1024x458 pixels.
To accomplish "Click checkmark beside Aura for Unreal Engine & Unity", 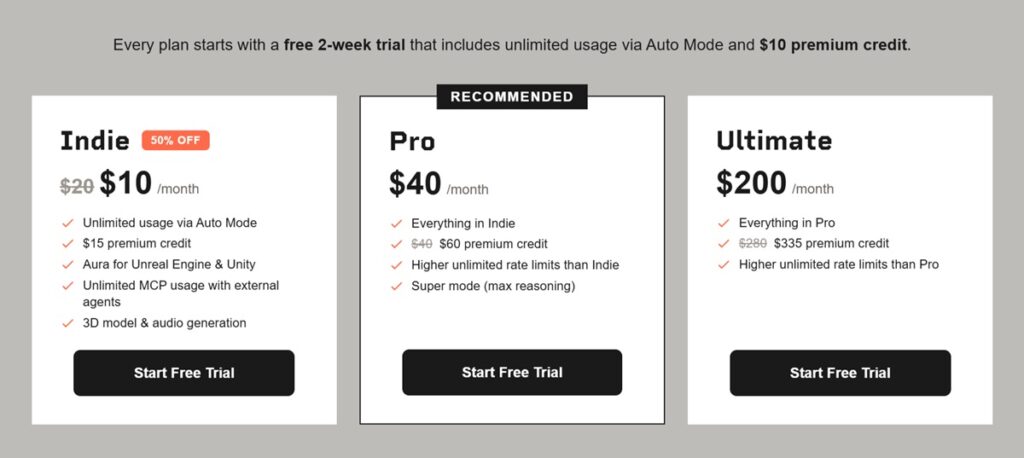I will pyautogui.click(x=68, y=265).
